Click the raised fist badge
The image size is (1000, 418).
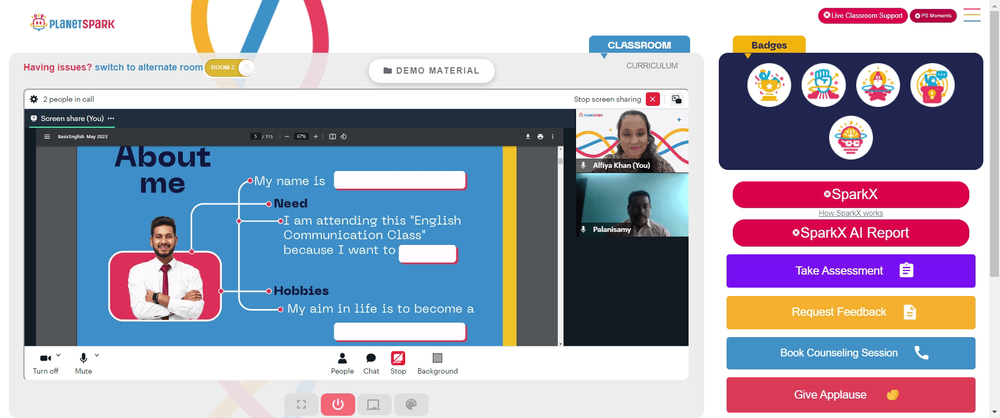[x=824, y=85]
